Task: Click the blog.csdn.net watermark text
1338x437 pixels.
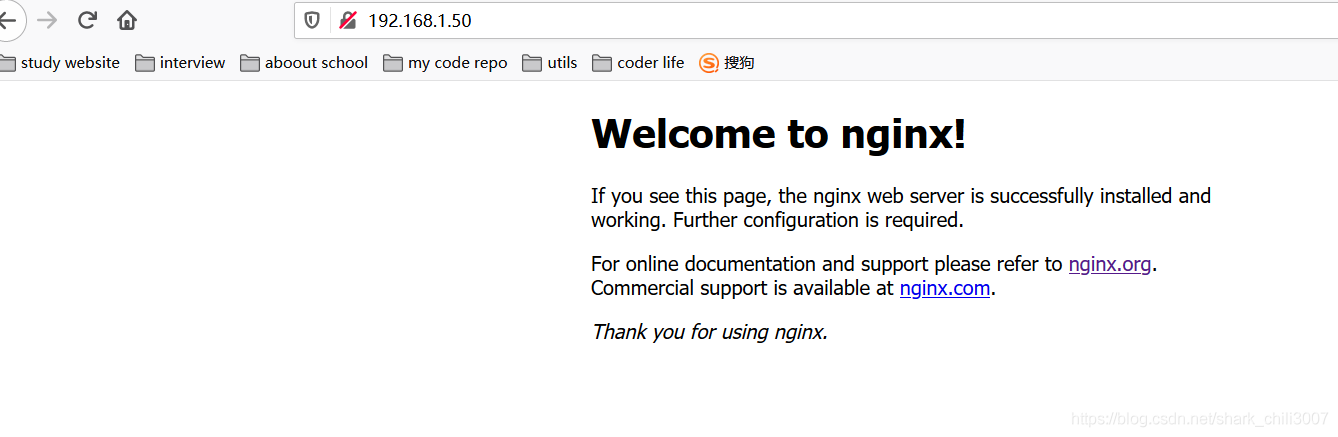Action: tap(1199, 419)
